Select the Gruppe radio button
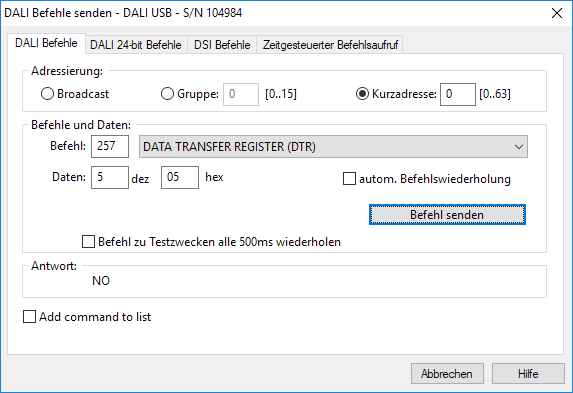The width and height of the screenshot is (573, 393). (167, 94)
